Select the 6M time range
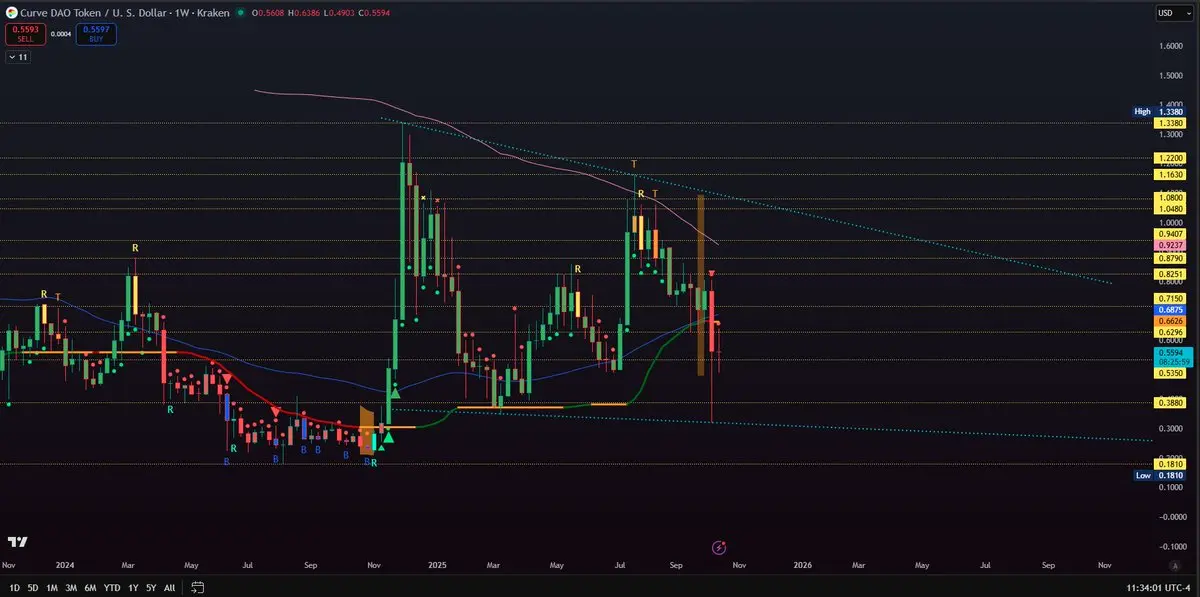This screenshot has width=1200, height=597. click(90, 587)
